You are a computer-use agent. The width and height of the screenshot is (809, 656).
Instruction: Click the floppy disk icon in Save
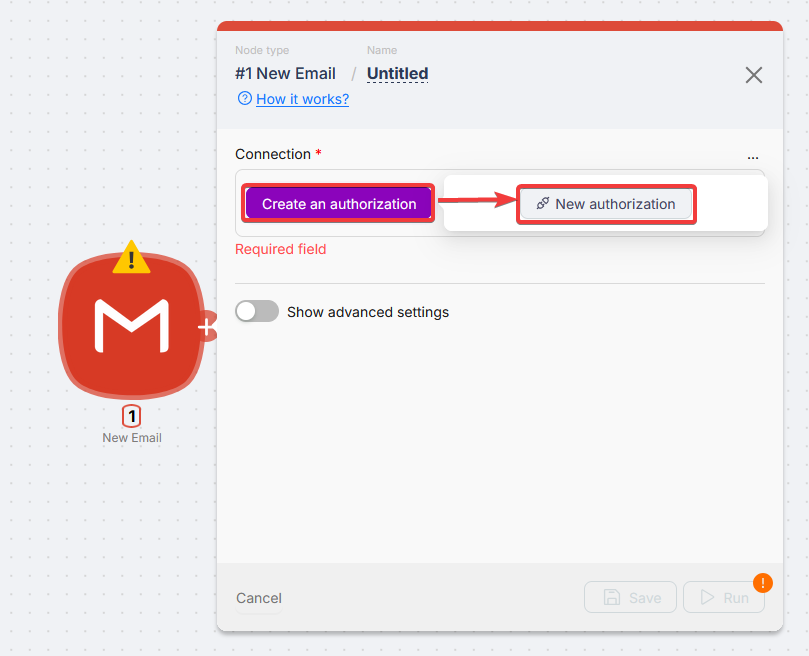[x=612, y=598]
